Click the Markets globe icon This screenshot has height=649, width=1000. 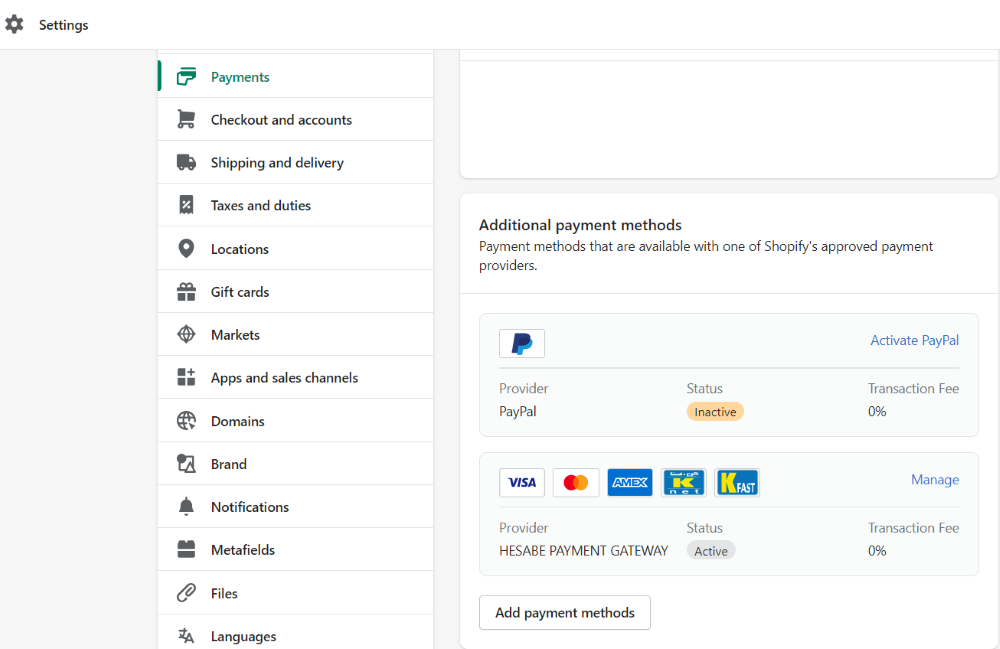[x=186, y=335]
